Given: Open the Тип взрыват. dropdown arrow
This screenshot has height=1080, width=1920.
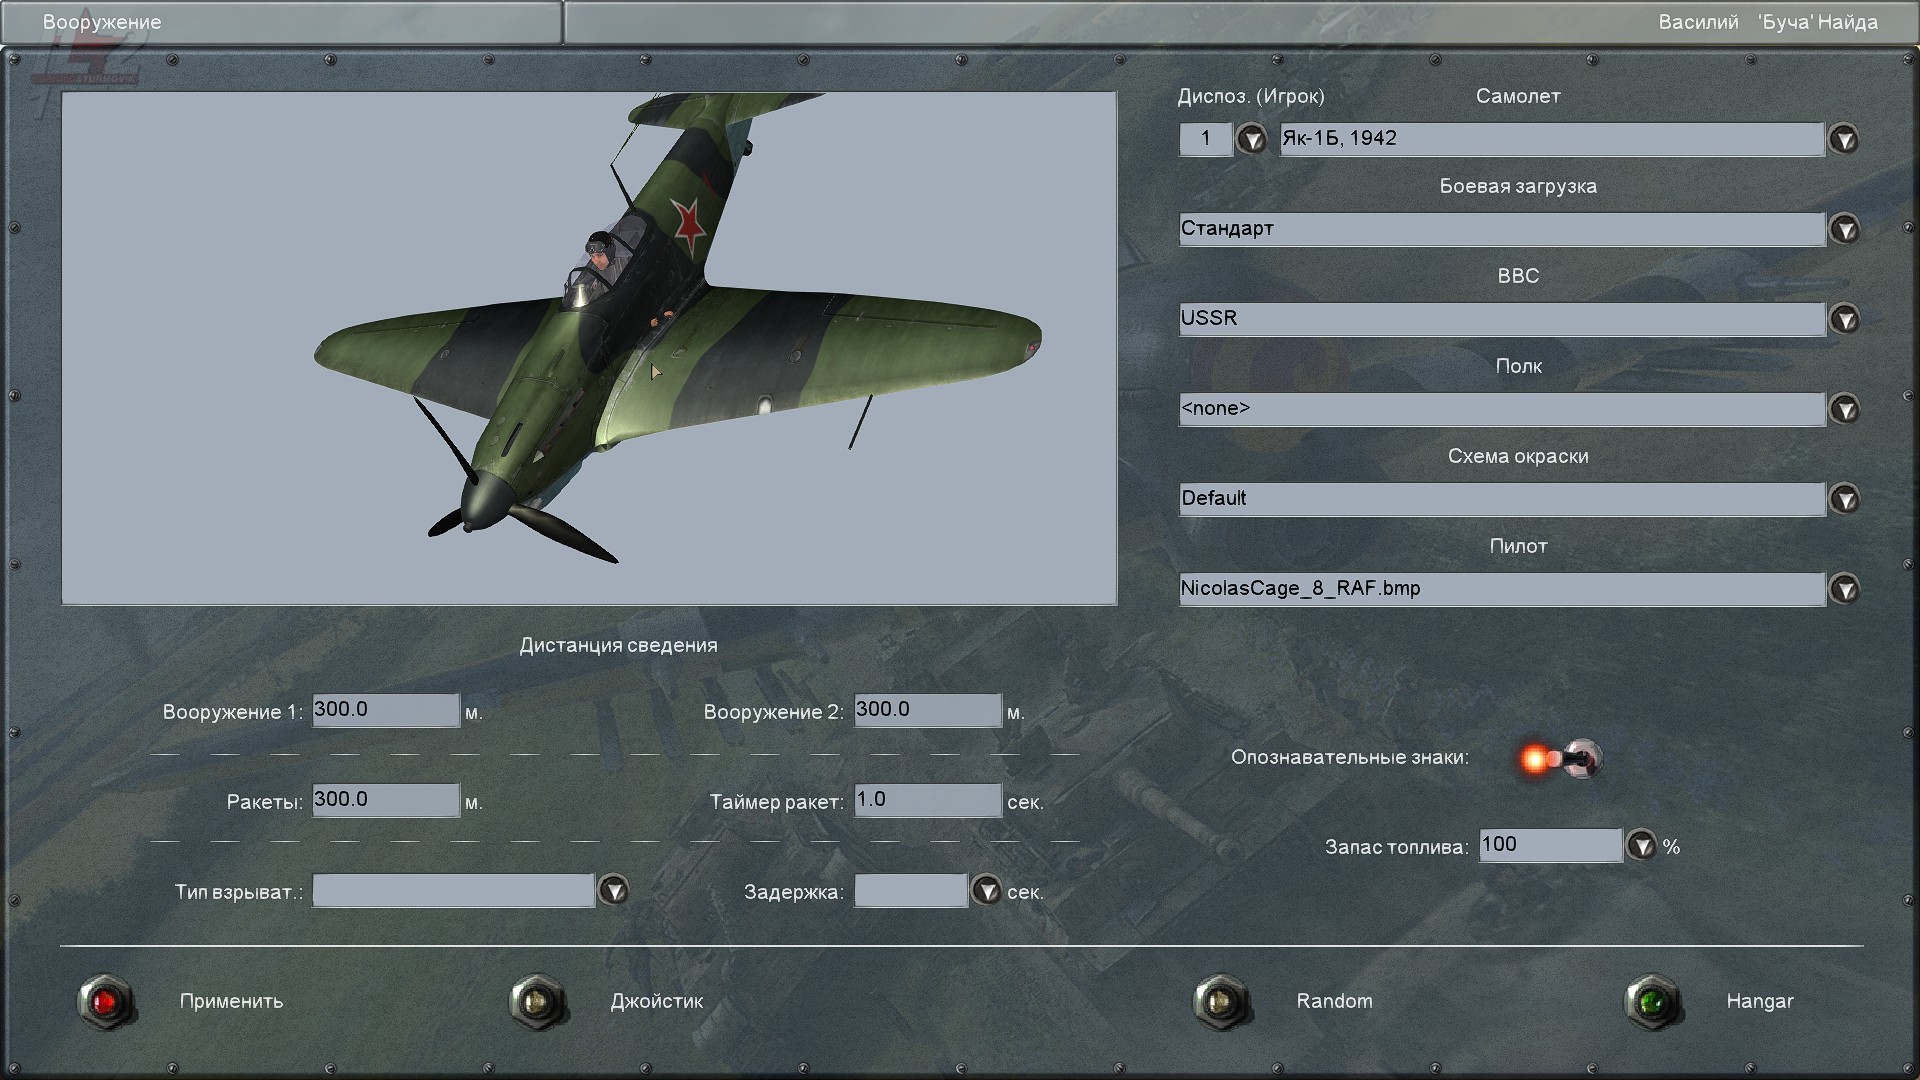Looking at the screenshot, I should click(612, 890).
